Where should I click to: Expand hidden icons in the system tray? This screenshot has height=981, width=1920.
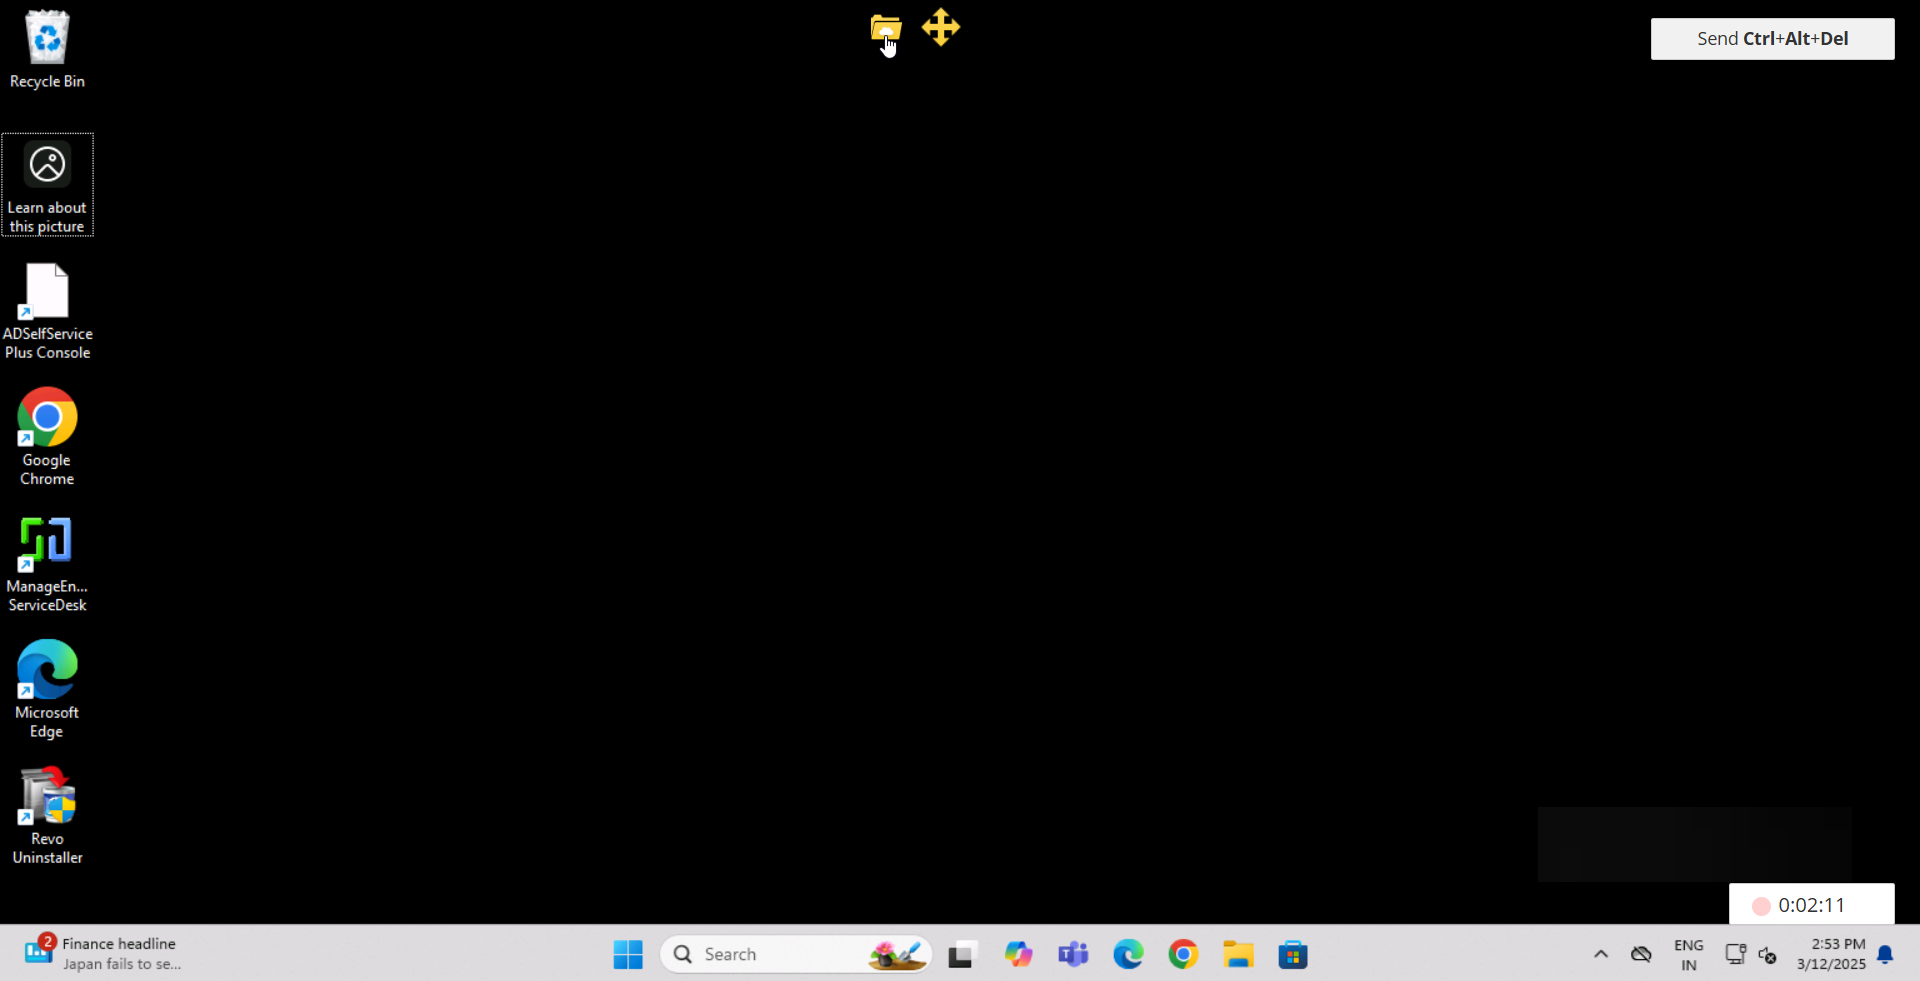[x=1600, y=955]
